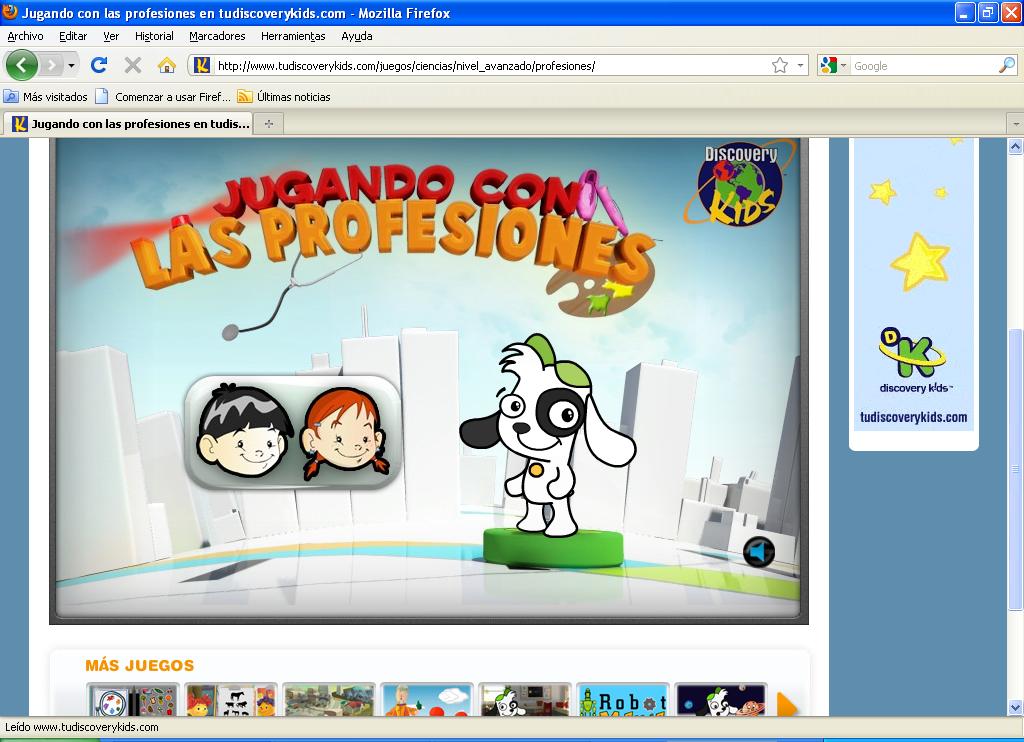Open the Más visitados bookmark folder
1024x742 pixels.
(46, 97)
